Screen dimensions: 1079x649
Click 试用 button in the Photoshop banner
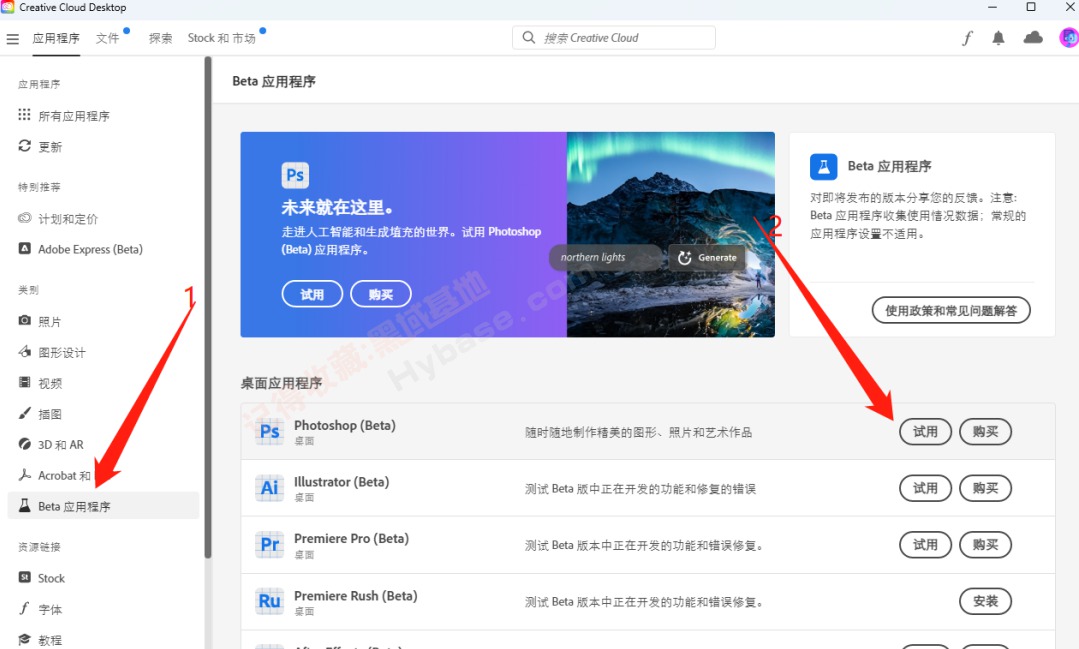click(x=312, y=294)
